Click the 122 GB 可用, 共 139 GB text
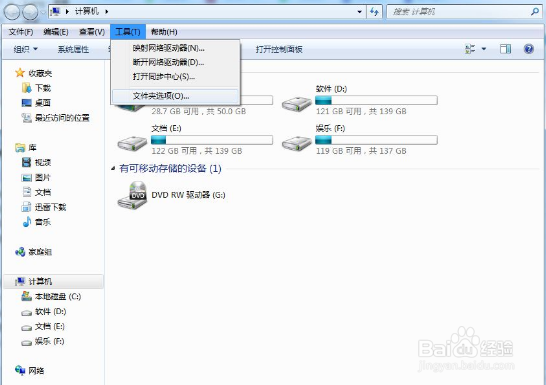This screenshot has width=546, height=385. (197, 151)
